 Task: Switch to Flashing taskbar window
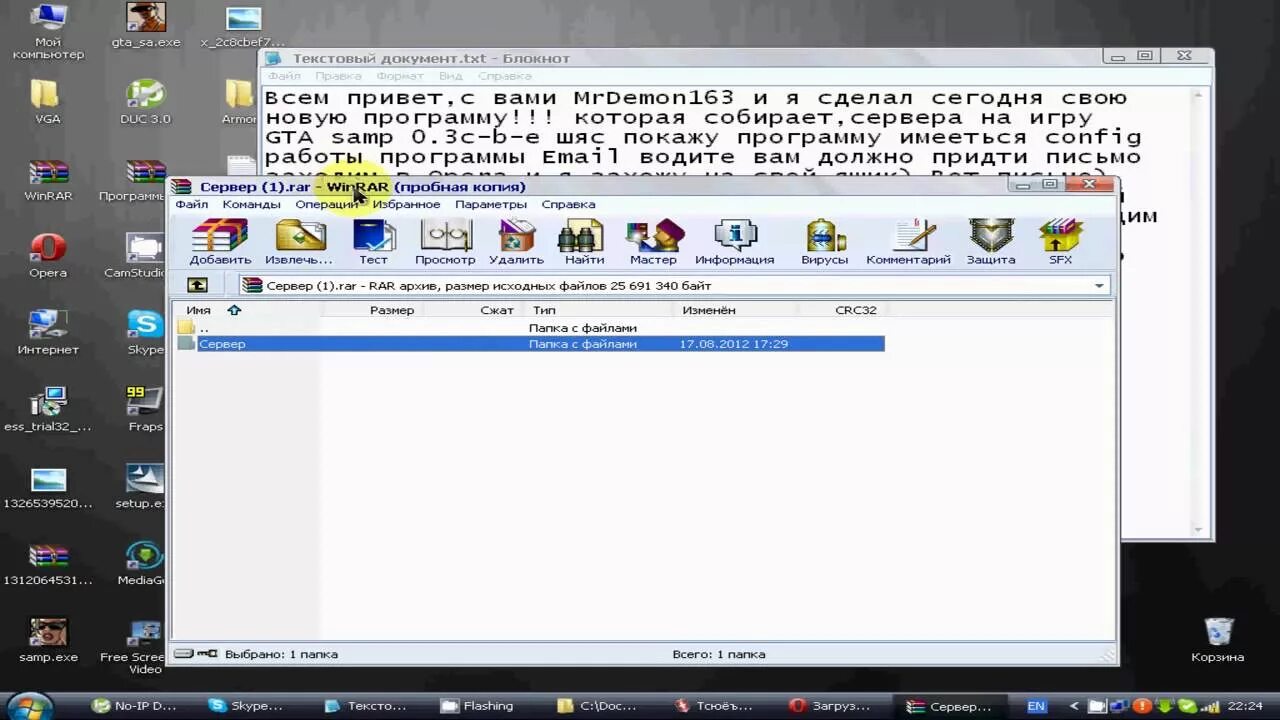(x=488, y=705)
